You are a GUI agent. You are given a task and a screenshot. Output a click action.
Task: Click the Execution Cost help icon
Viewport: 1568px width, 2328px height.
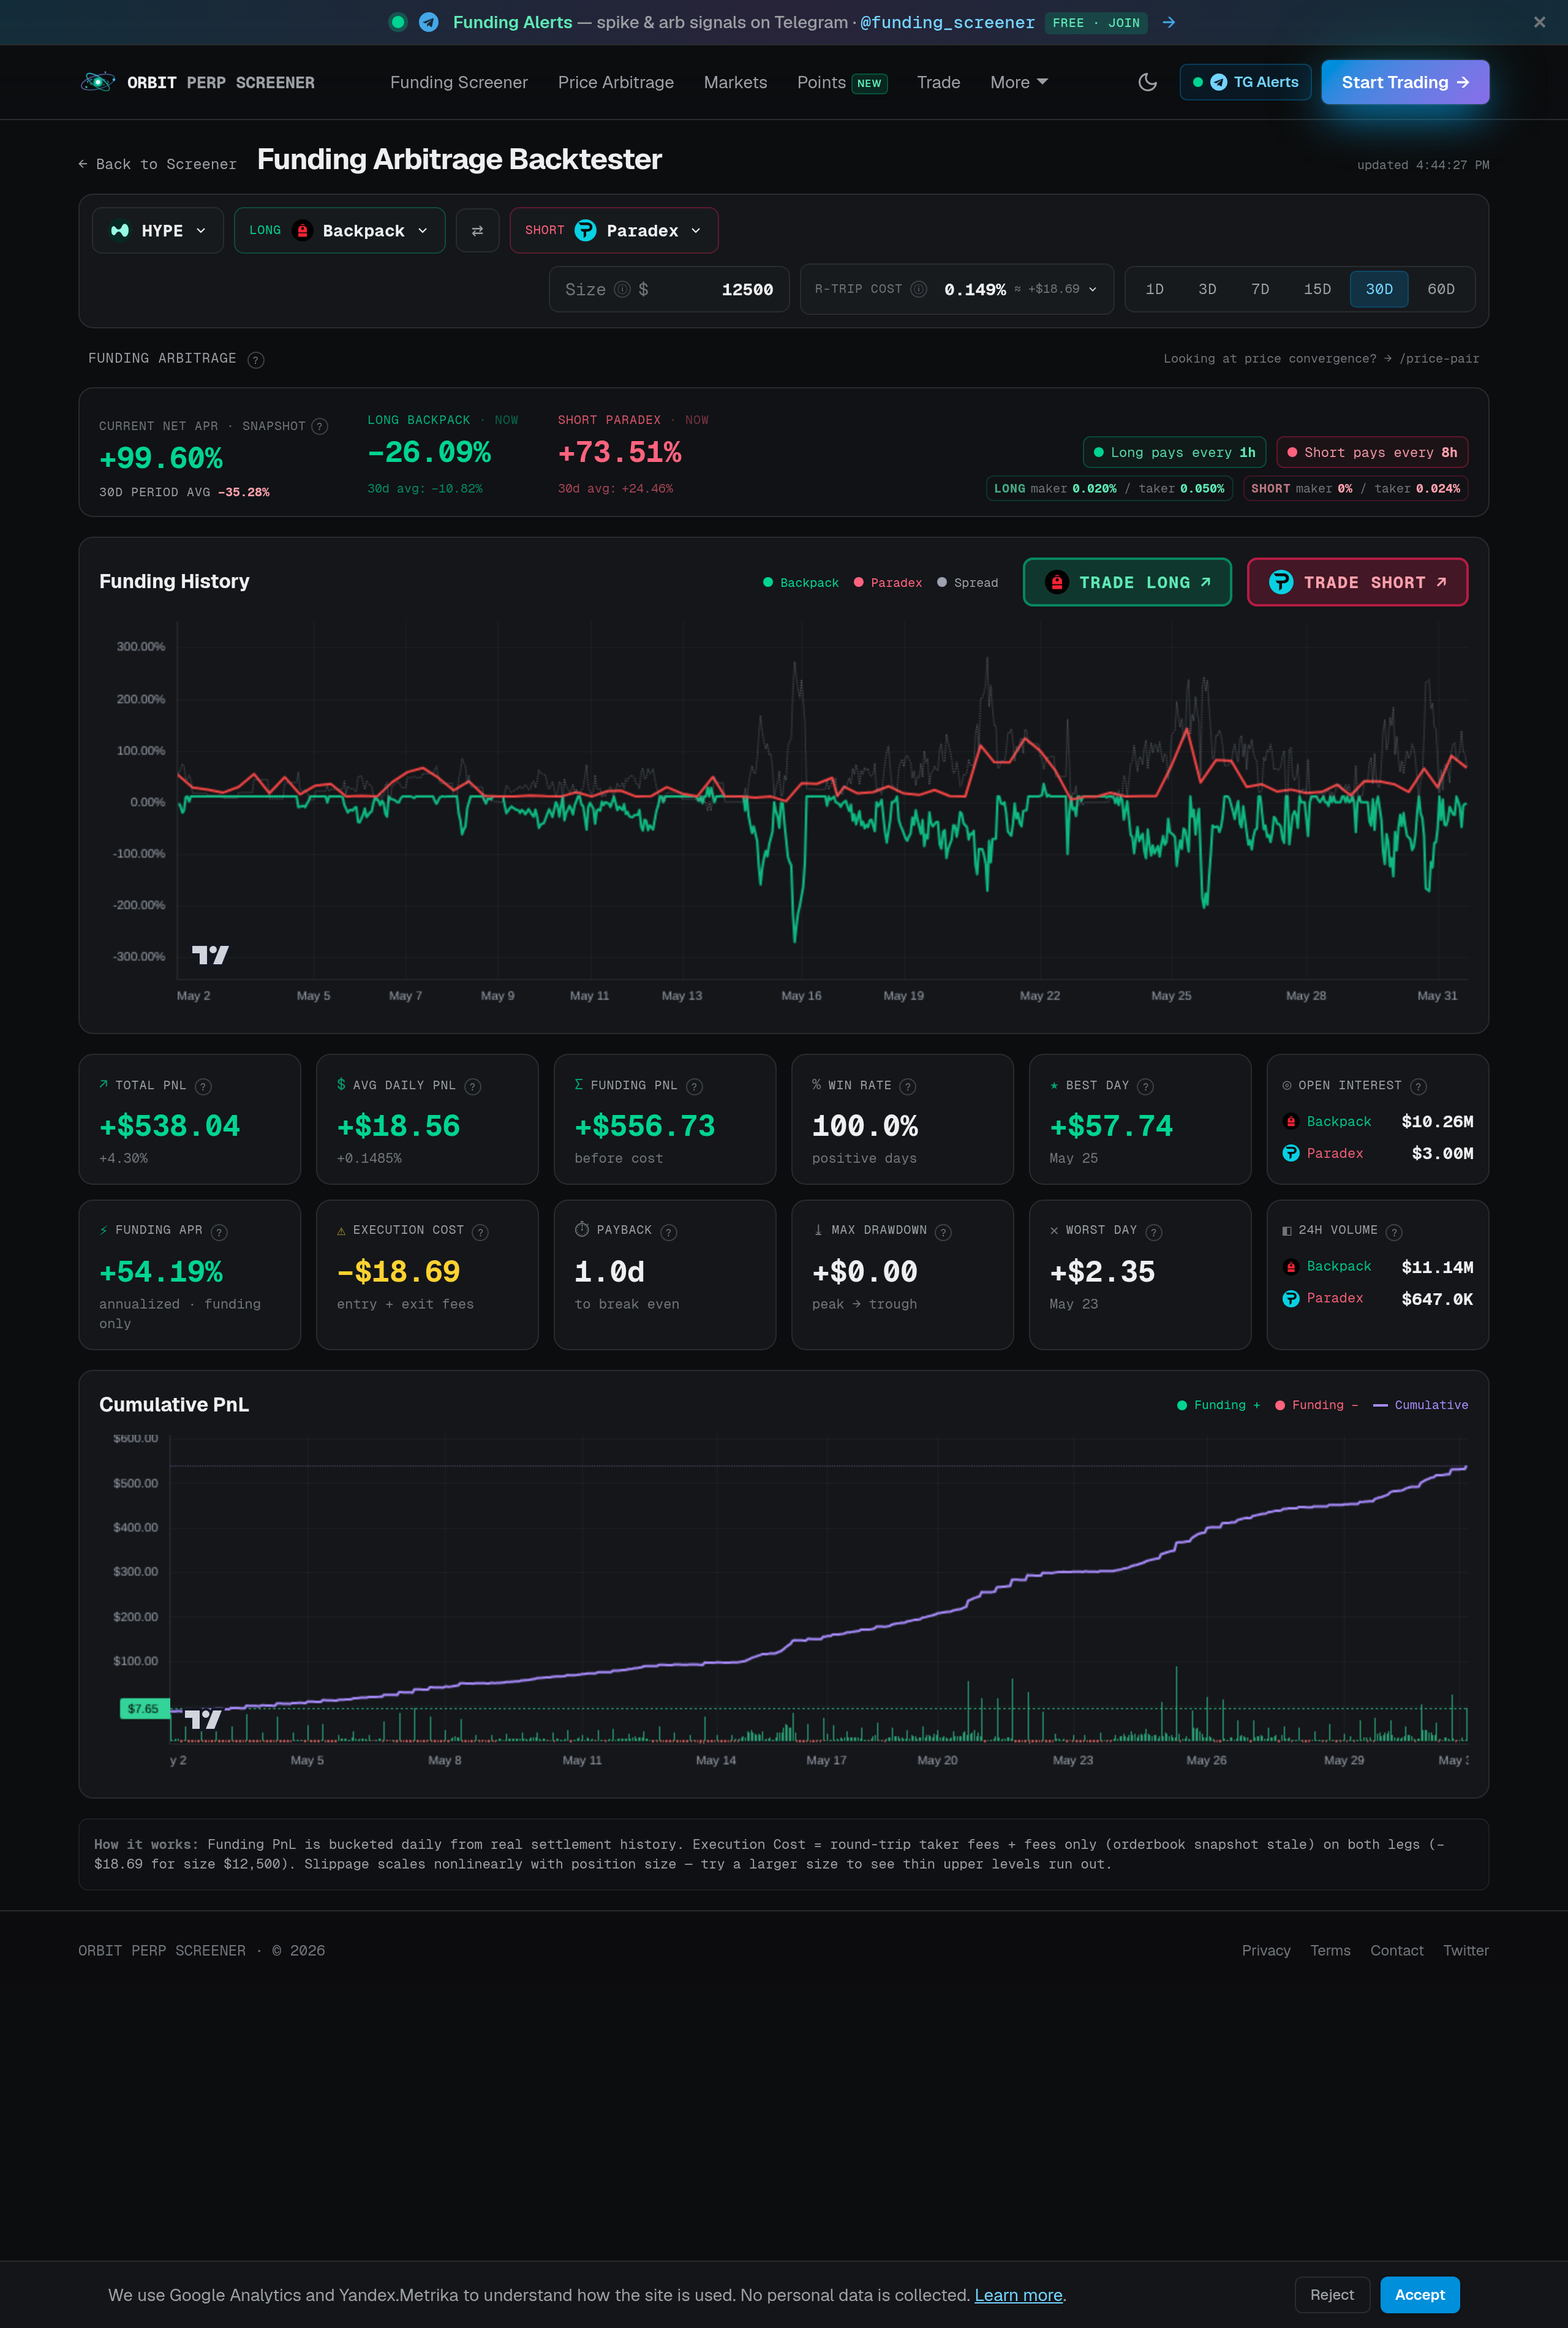click(480, 1232)
